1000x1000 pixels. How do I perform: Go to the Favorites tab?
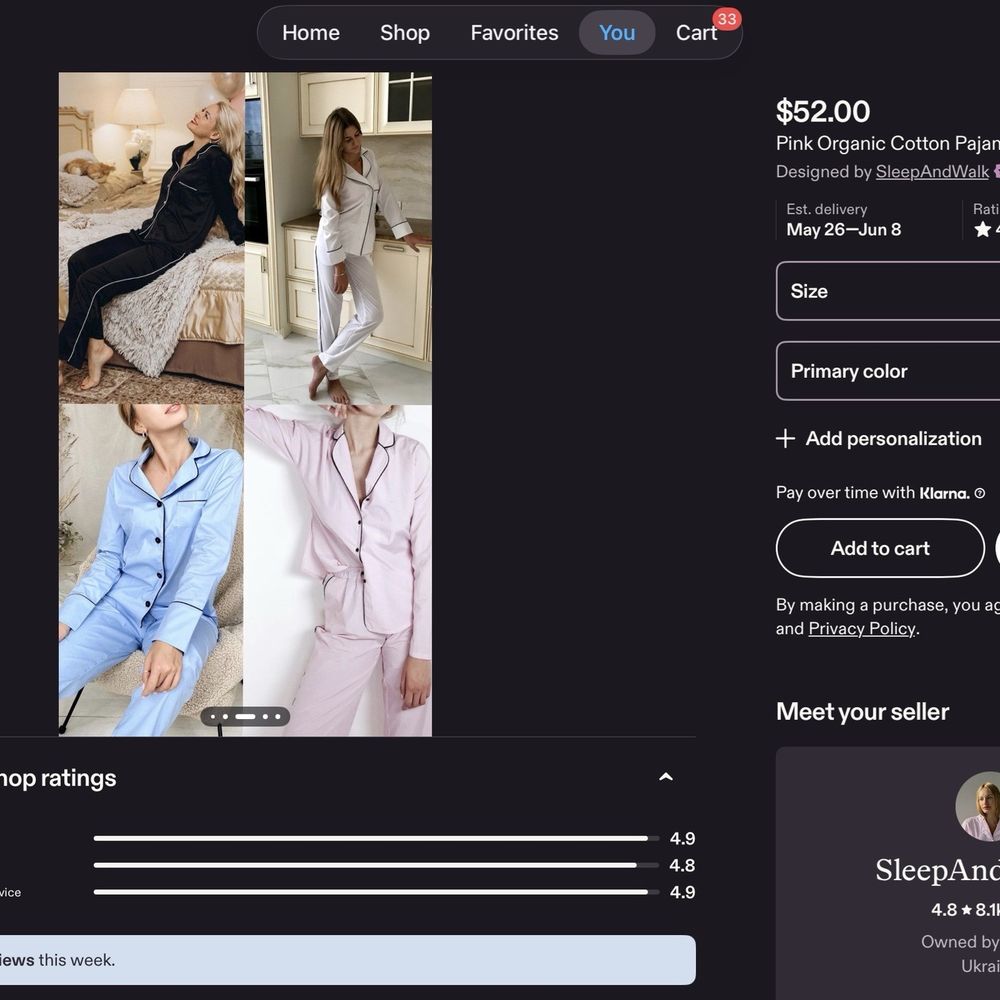[514, 33]
